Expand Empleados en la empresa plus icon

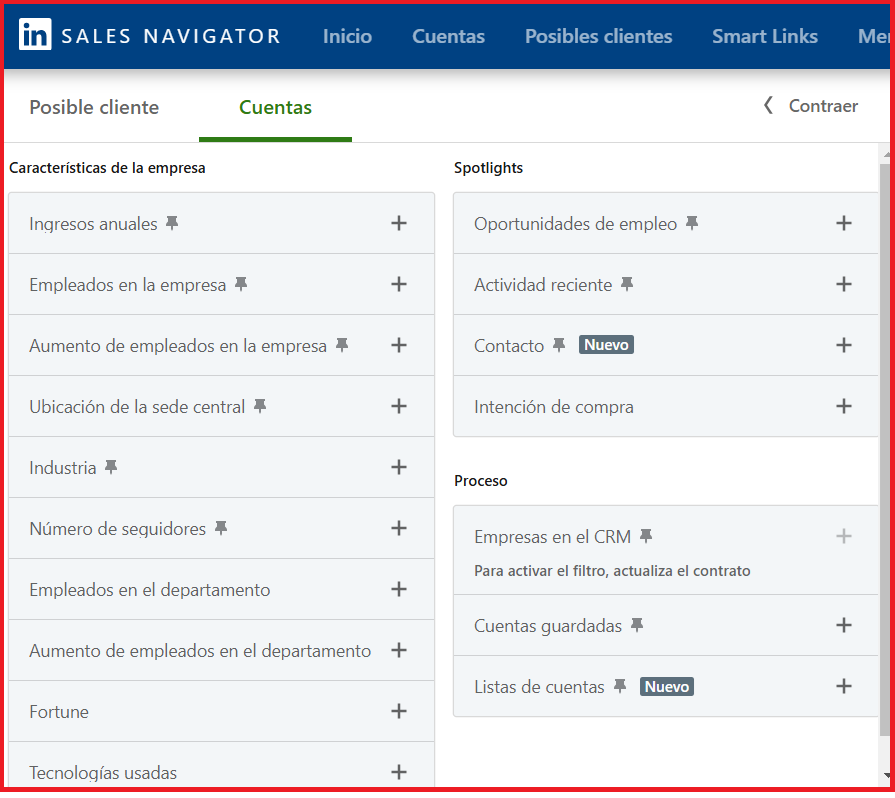tap(399, 284)
